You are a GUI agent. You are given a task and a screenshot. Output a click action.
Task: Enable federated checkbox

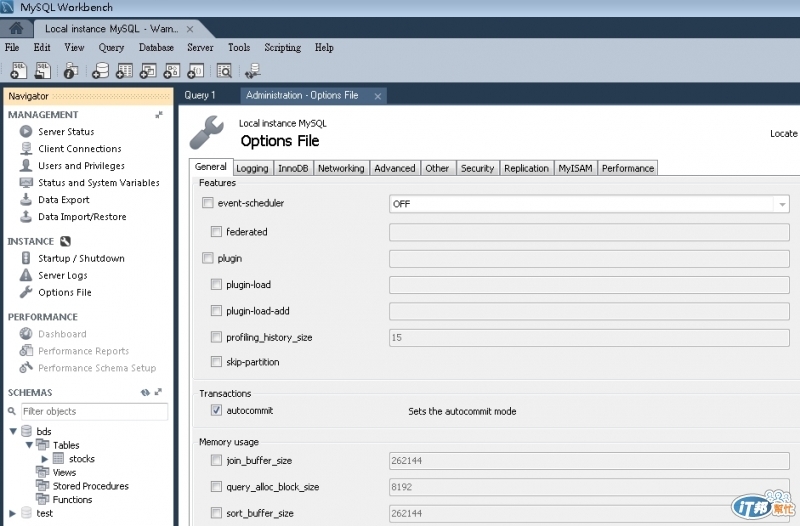tap(216, 231)
